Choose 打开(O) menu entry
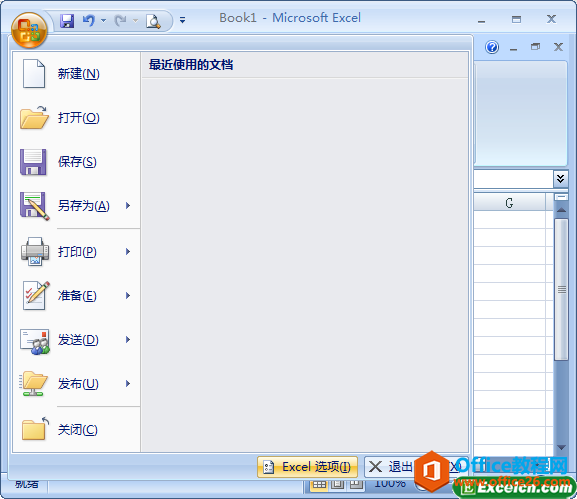Image resolution: width=577 pixels, height=499 pixels. 76,118
